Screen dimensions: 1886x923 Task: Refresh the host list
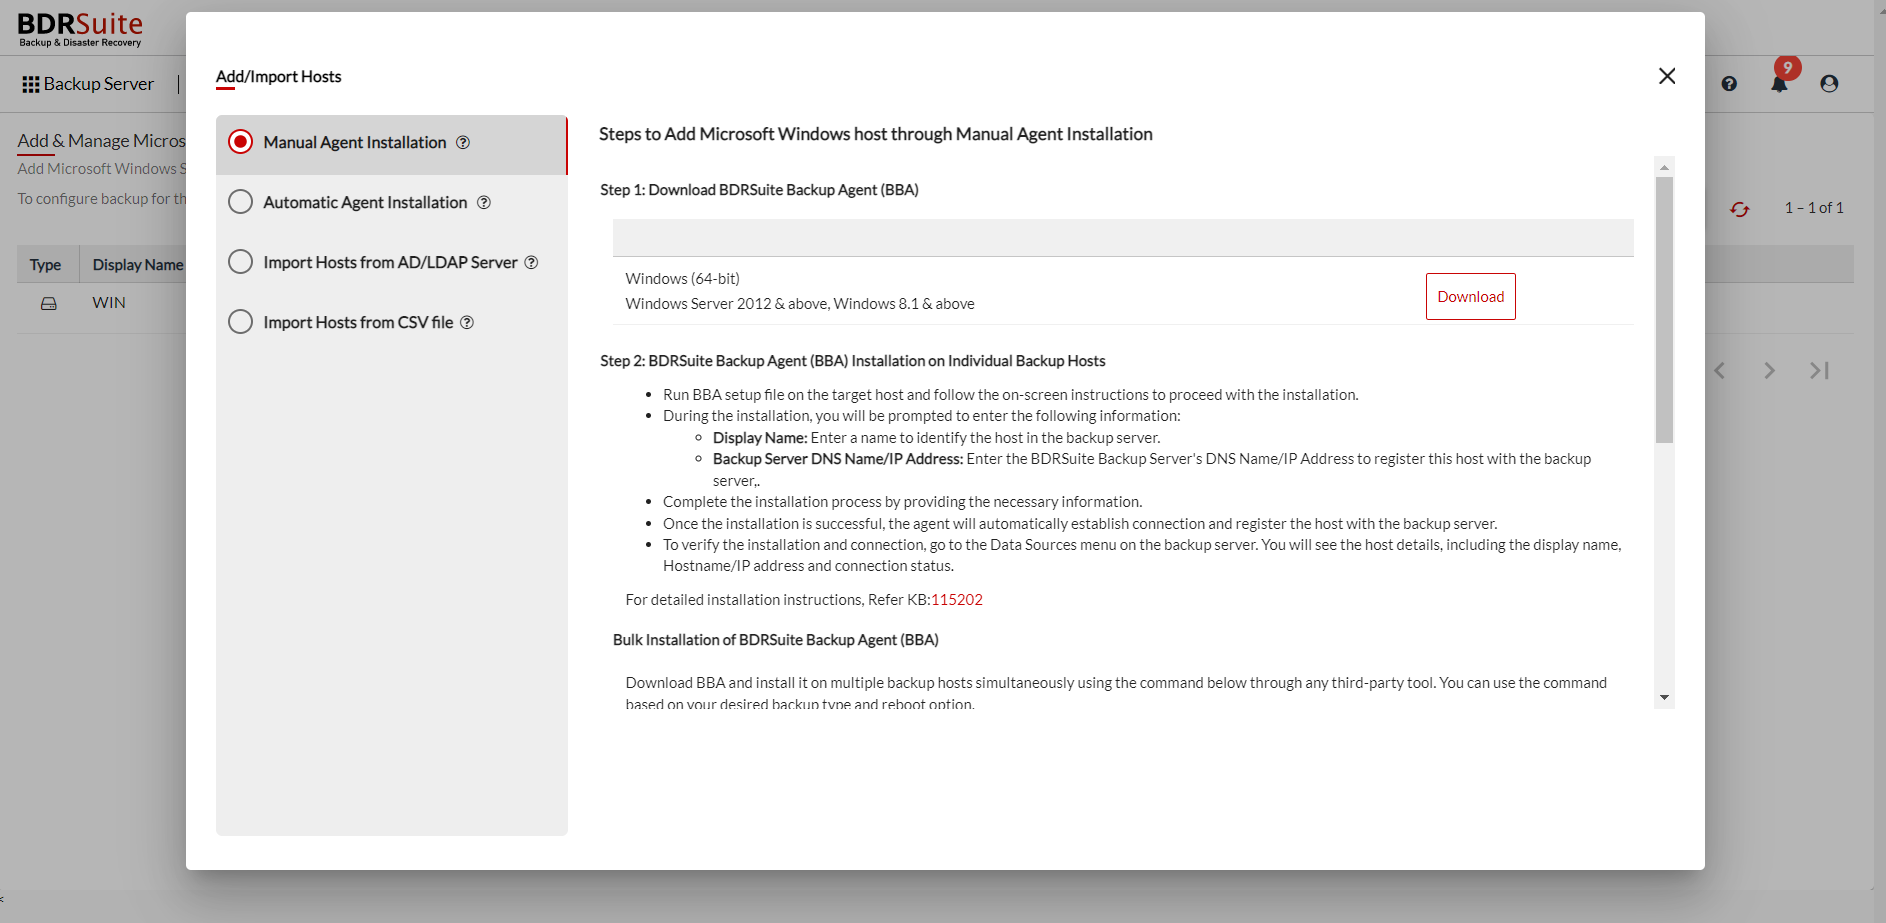(1740, 208)
